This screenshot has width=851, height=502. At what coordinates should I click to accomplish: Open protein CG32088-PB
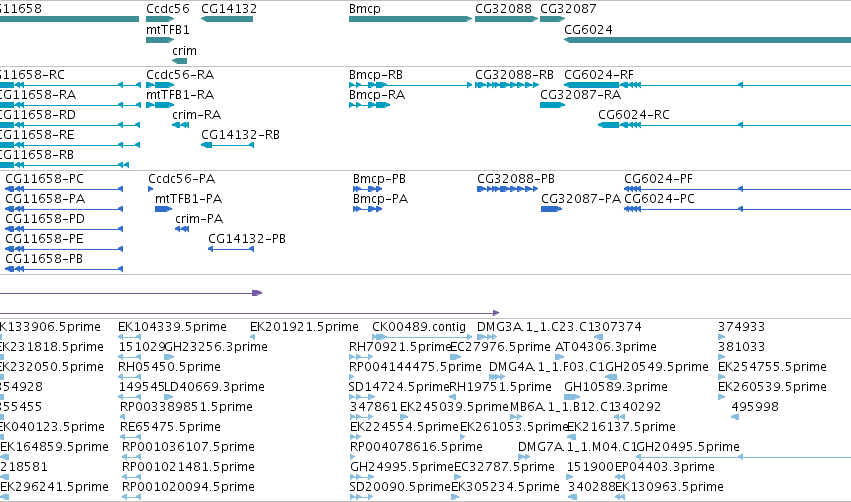(x=516, y=179)
